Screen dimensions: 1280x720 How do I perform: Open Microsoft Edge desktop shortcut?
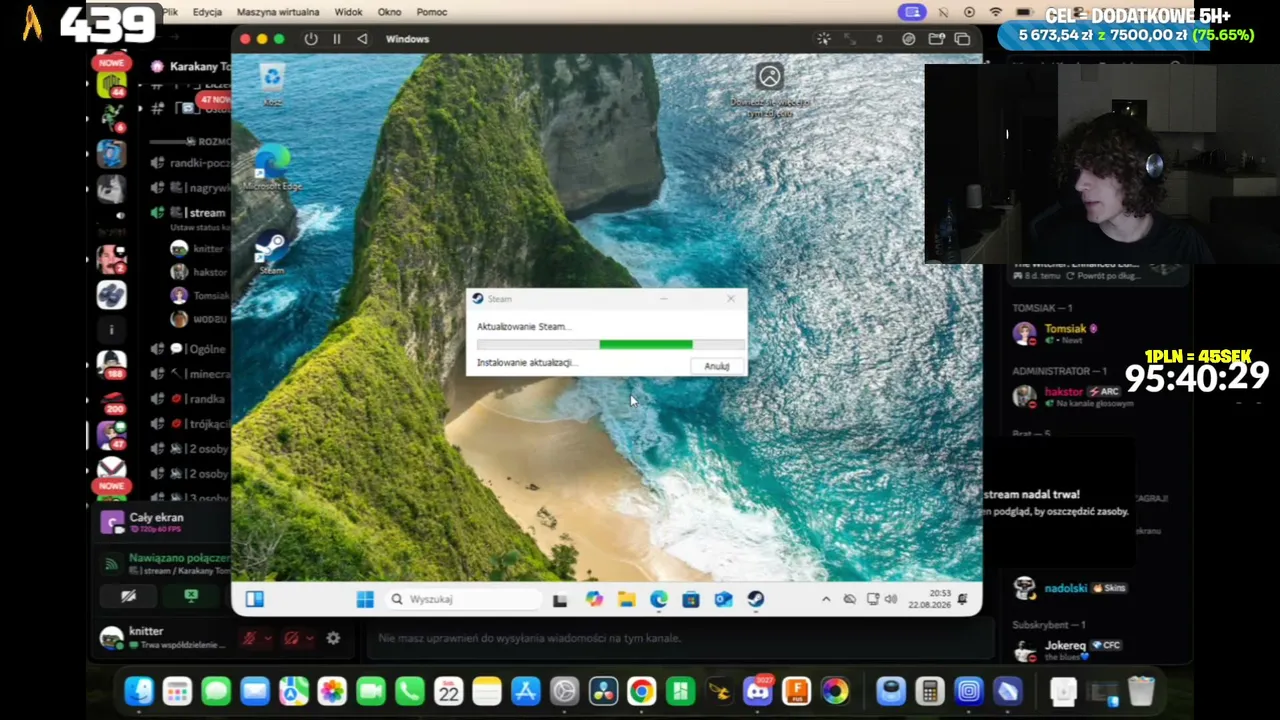272,167
